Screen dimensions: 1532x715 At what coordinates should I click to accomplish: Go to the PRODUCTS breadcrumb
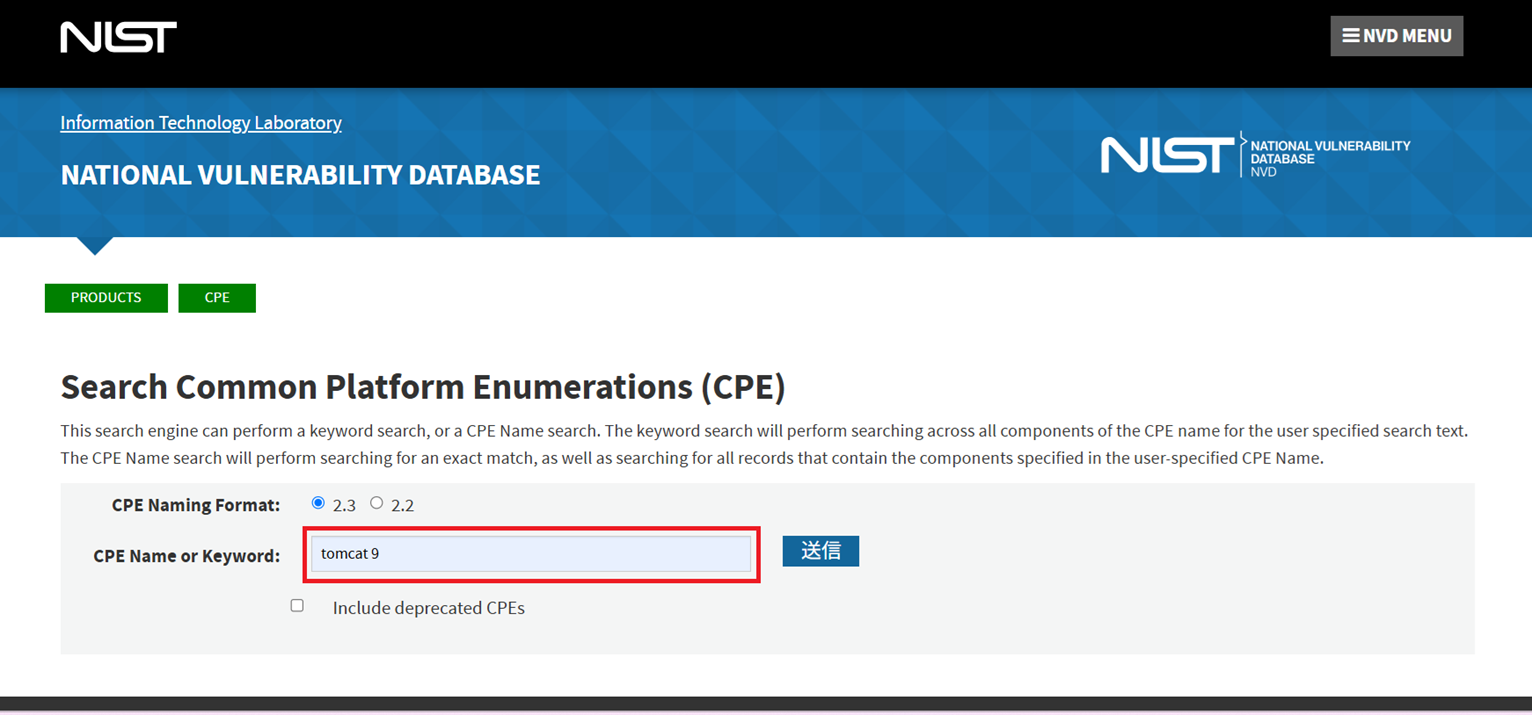pyautogui.click(x=106, y=298)
